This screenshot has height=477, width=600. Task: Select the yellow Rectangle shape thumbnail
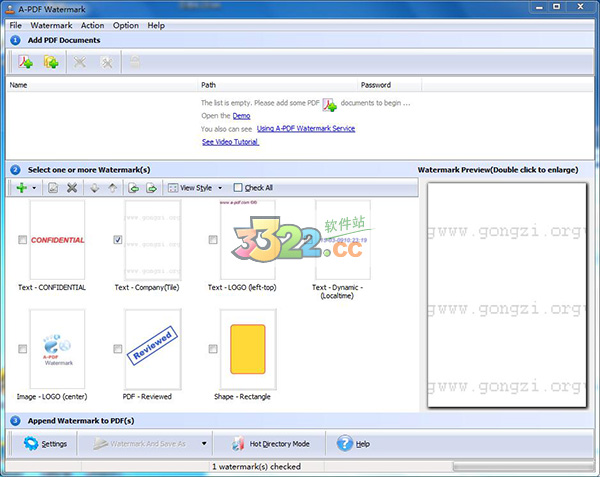[248, 349]
